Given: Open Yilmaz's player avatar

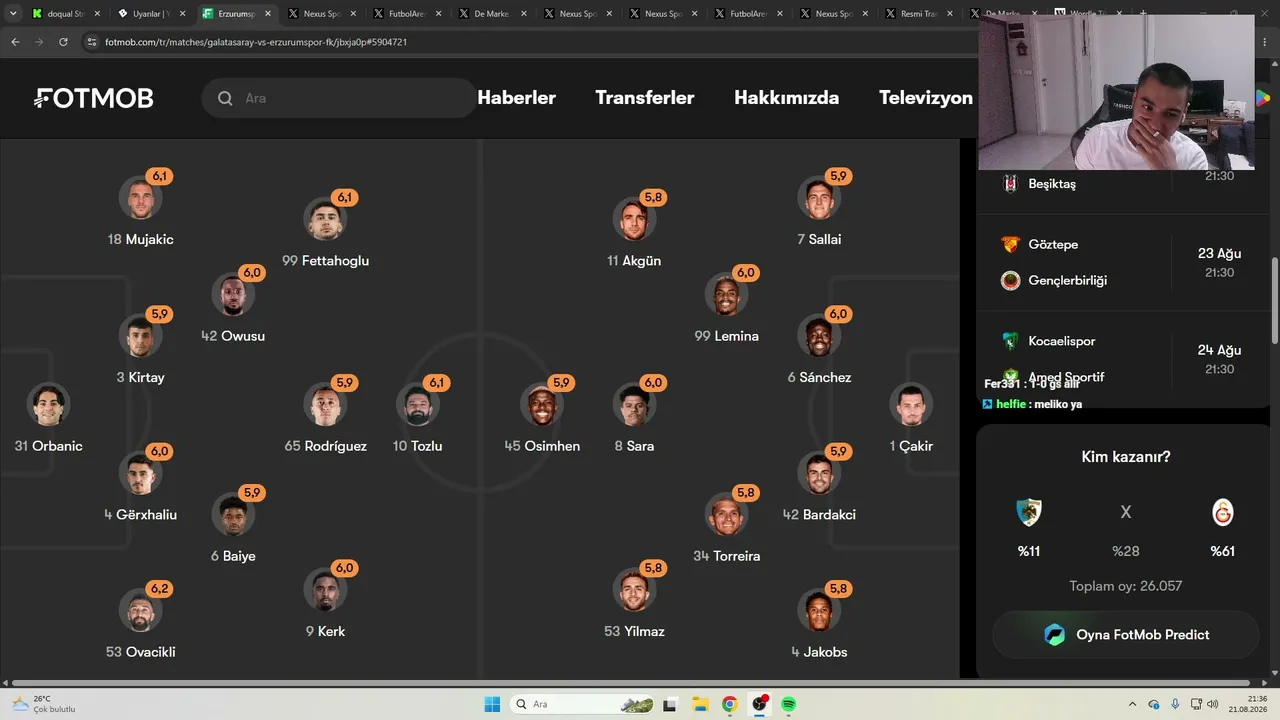Looking at the screenshot, I should (634, 590).
